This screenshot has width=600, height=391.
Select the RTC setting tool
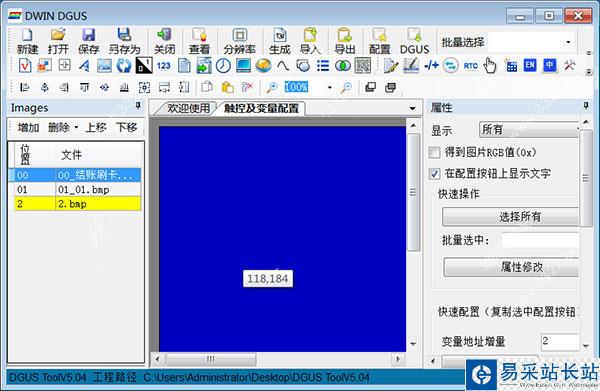pyautogui.click(x=470, y=66)
